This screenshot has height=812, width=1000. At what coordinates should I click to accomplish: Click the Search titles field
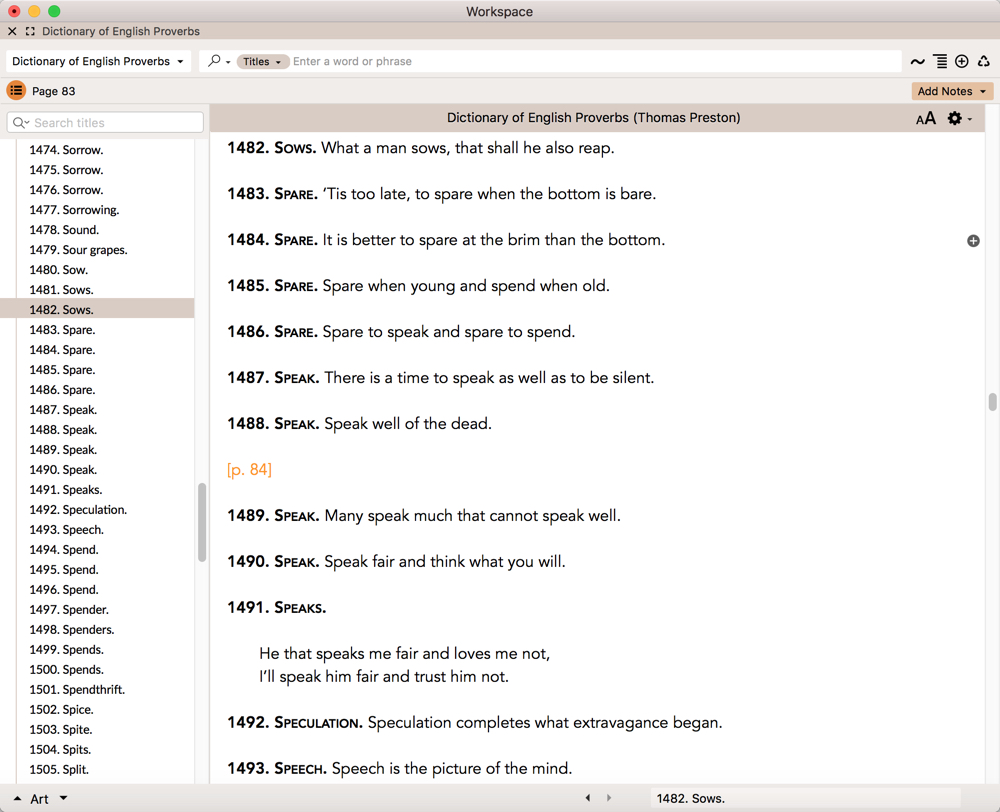coord(105,122)
